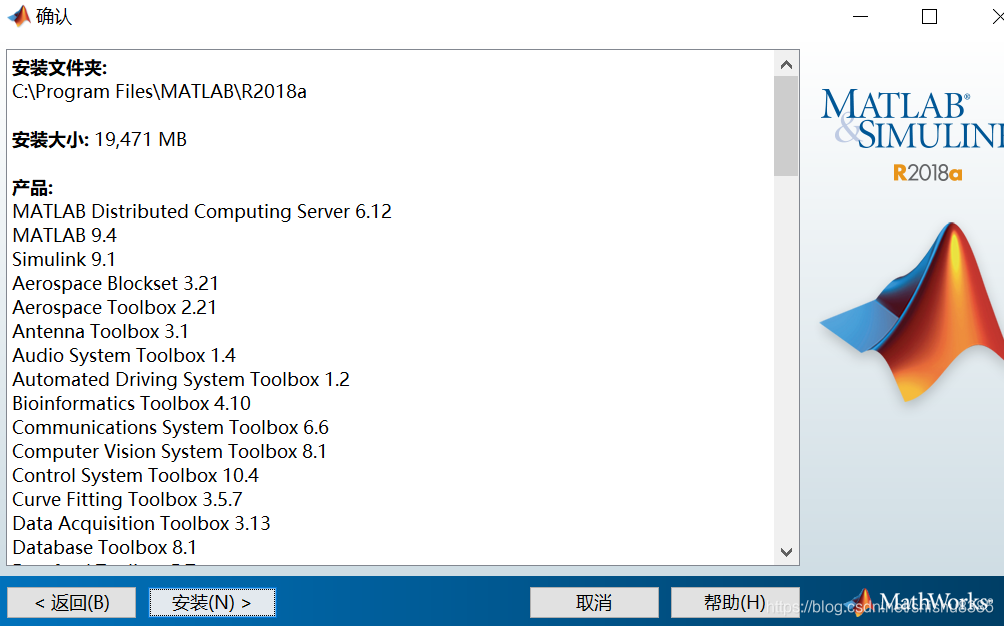Select Data Acquisition Toolbox 3.13
This screenshot has height=626, width=1004.
coord(142,524)
